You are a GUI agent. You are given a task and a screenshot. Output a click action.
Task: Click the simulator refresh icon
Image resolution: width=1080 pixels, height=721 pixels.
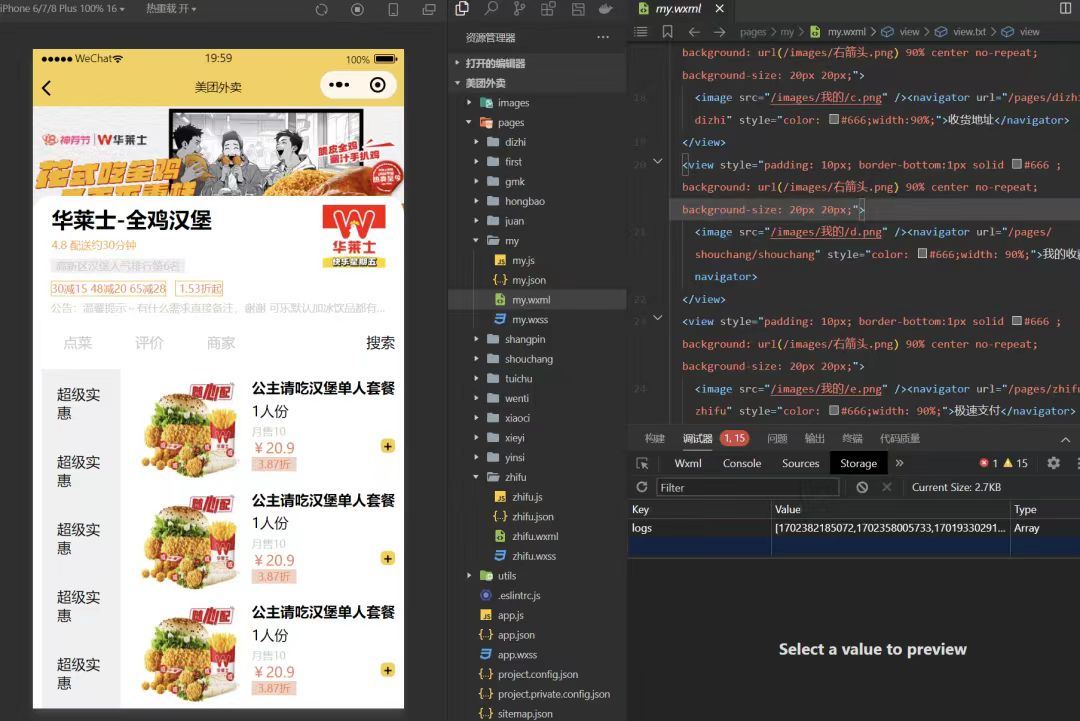click(x=321, y=9)
